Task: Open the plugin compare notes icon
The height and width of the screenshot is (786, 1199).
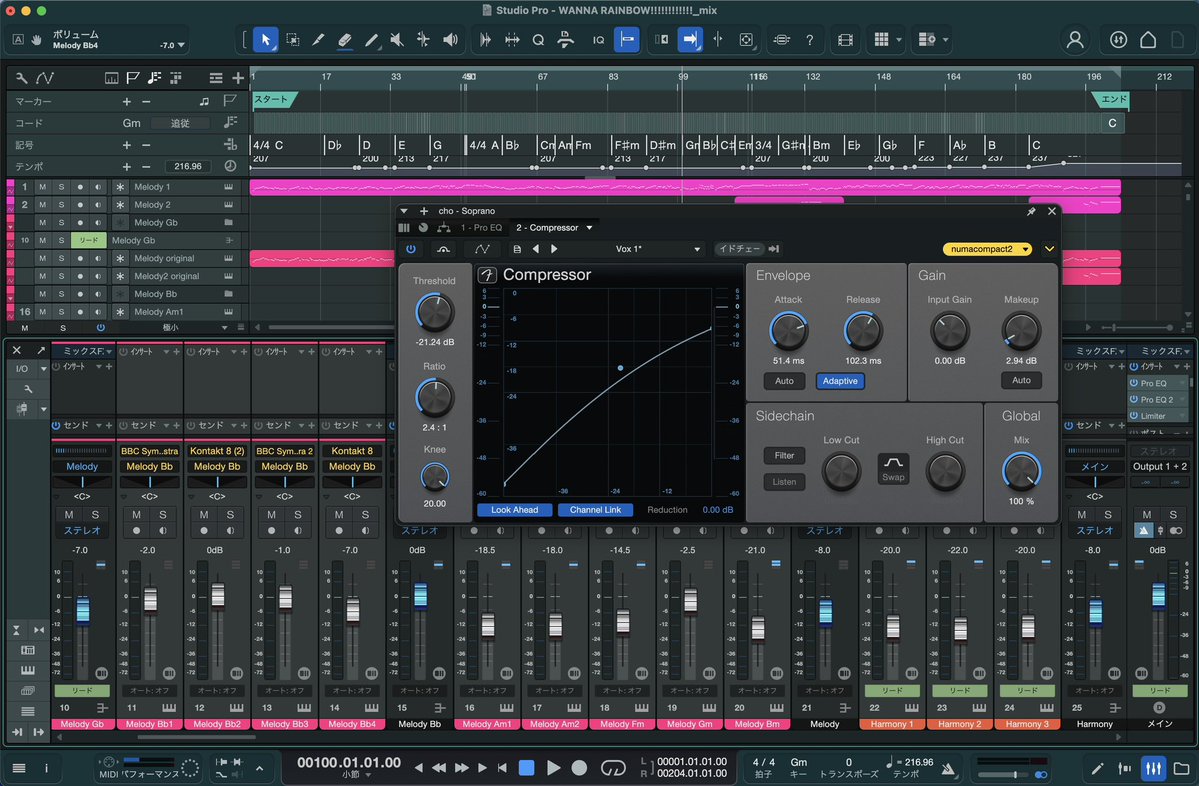Action: point(517,249)
